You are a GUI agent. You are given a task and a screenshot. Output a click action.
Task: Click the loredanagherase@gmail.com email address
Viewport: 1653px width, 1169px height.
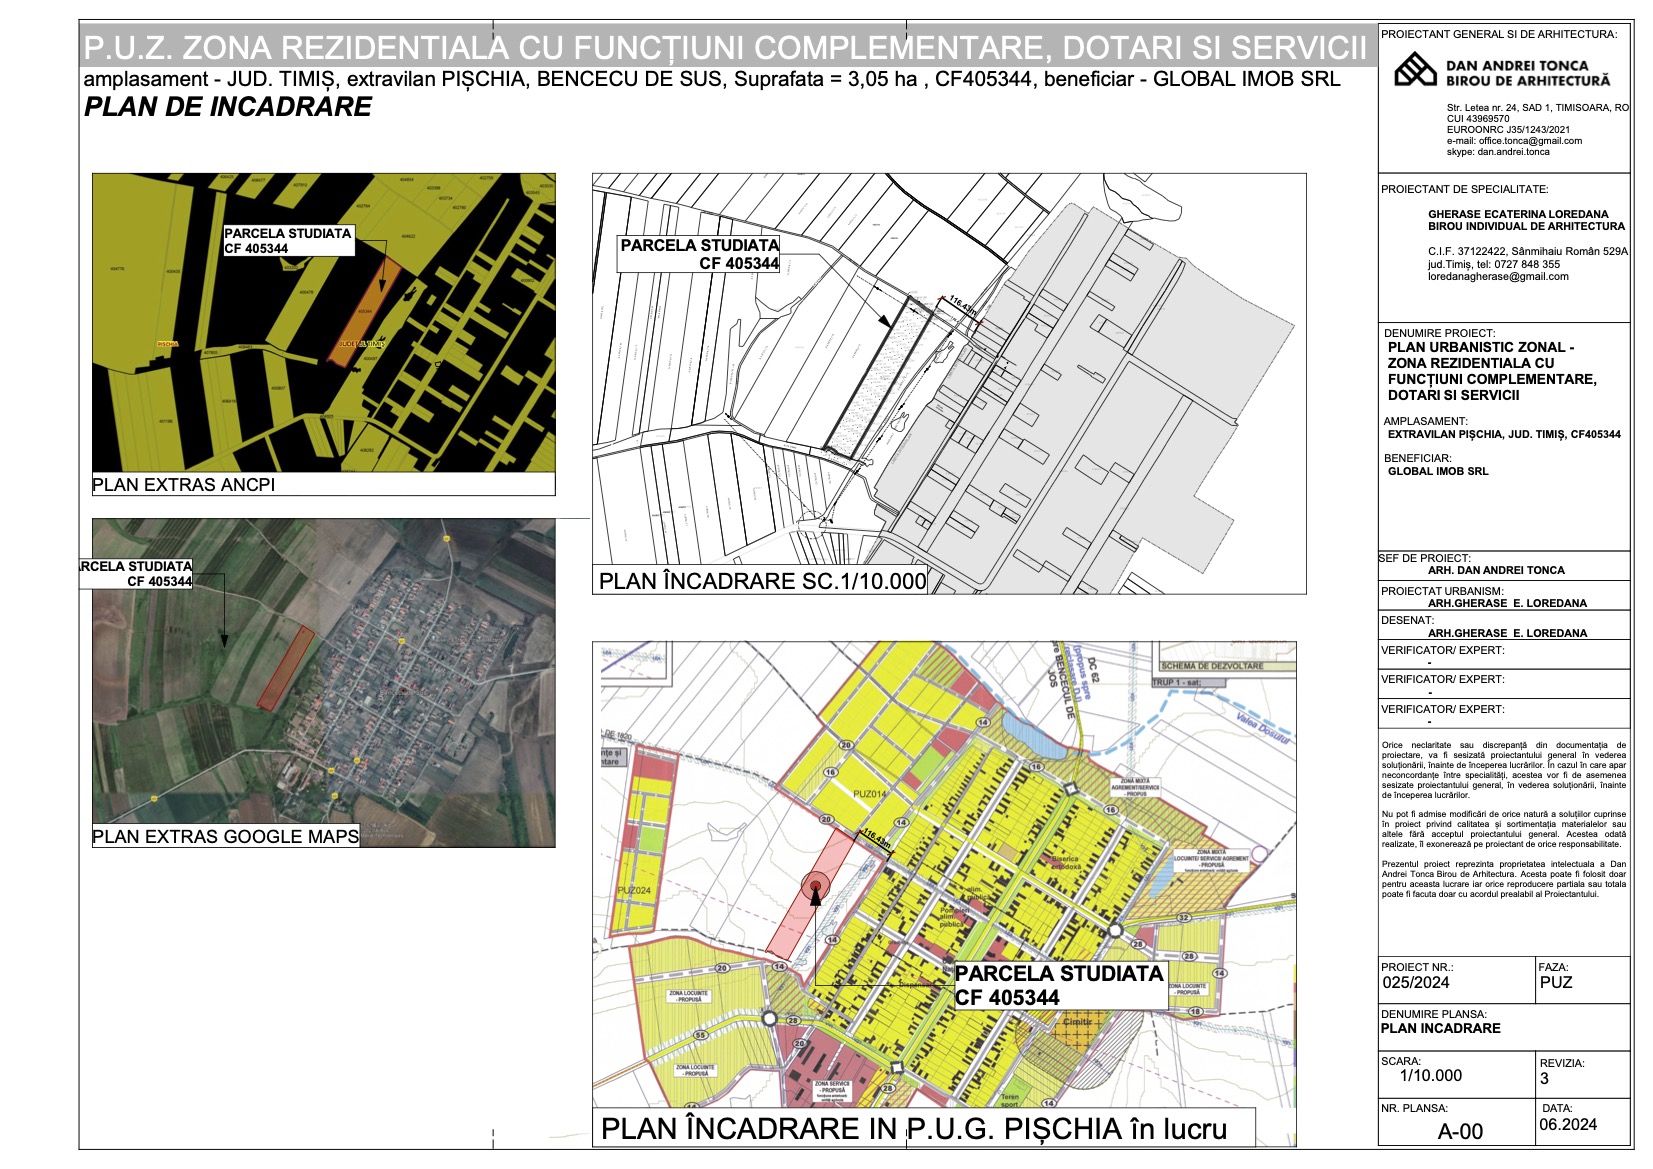(1498, 277)
